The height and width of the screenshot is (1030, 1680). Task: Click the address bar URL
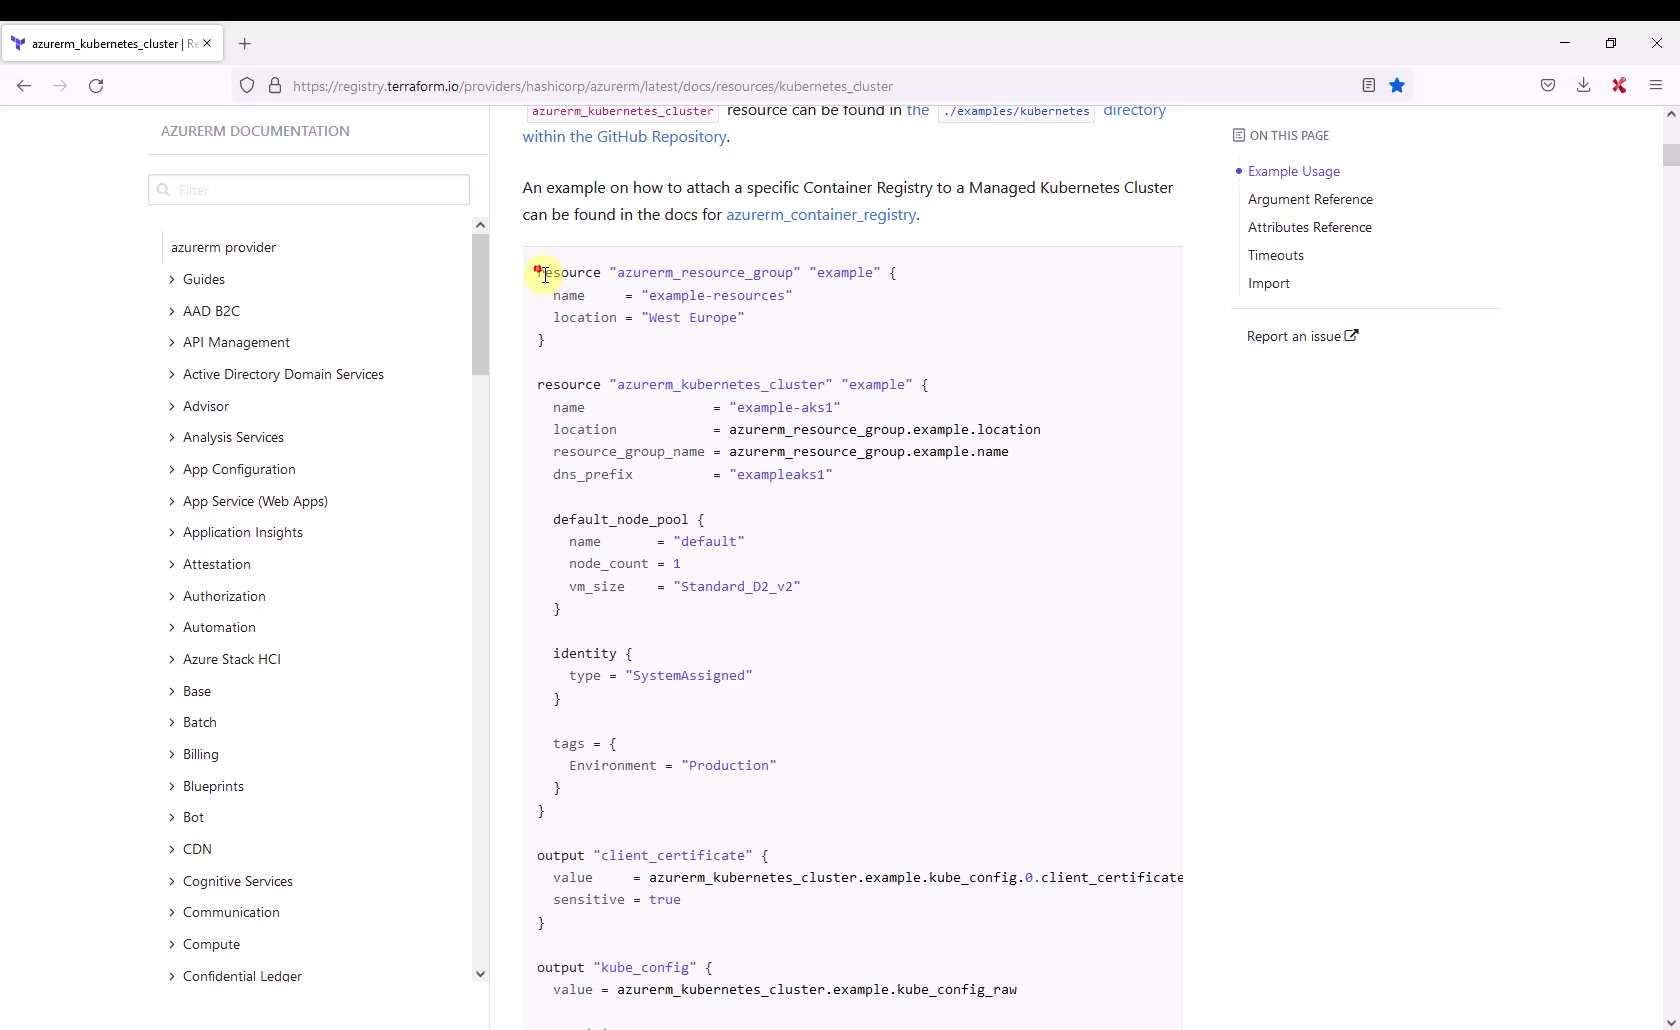pyautogui.click(x=593, y=86)
